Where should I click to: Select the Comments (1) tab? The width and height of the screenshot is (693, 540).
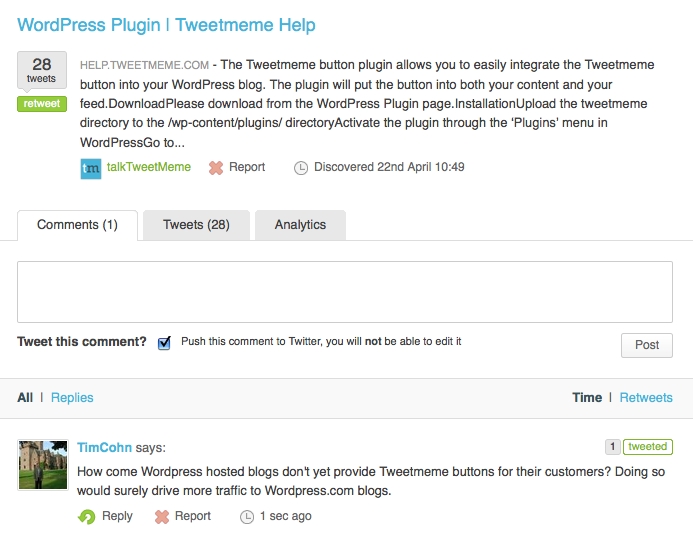tap(77, 225)
